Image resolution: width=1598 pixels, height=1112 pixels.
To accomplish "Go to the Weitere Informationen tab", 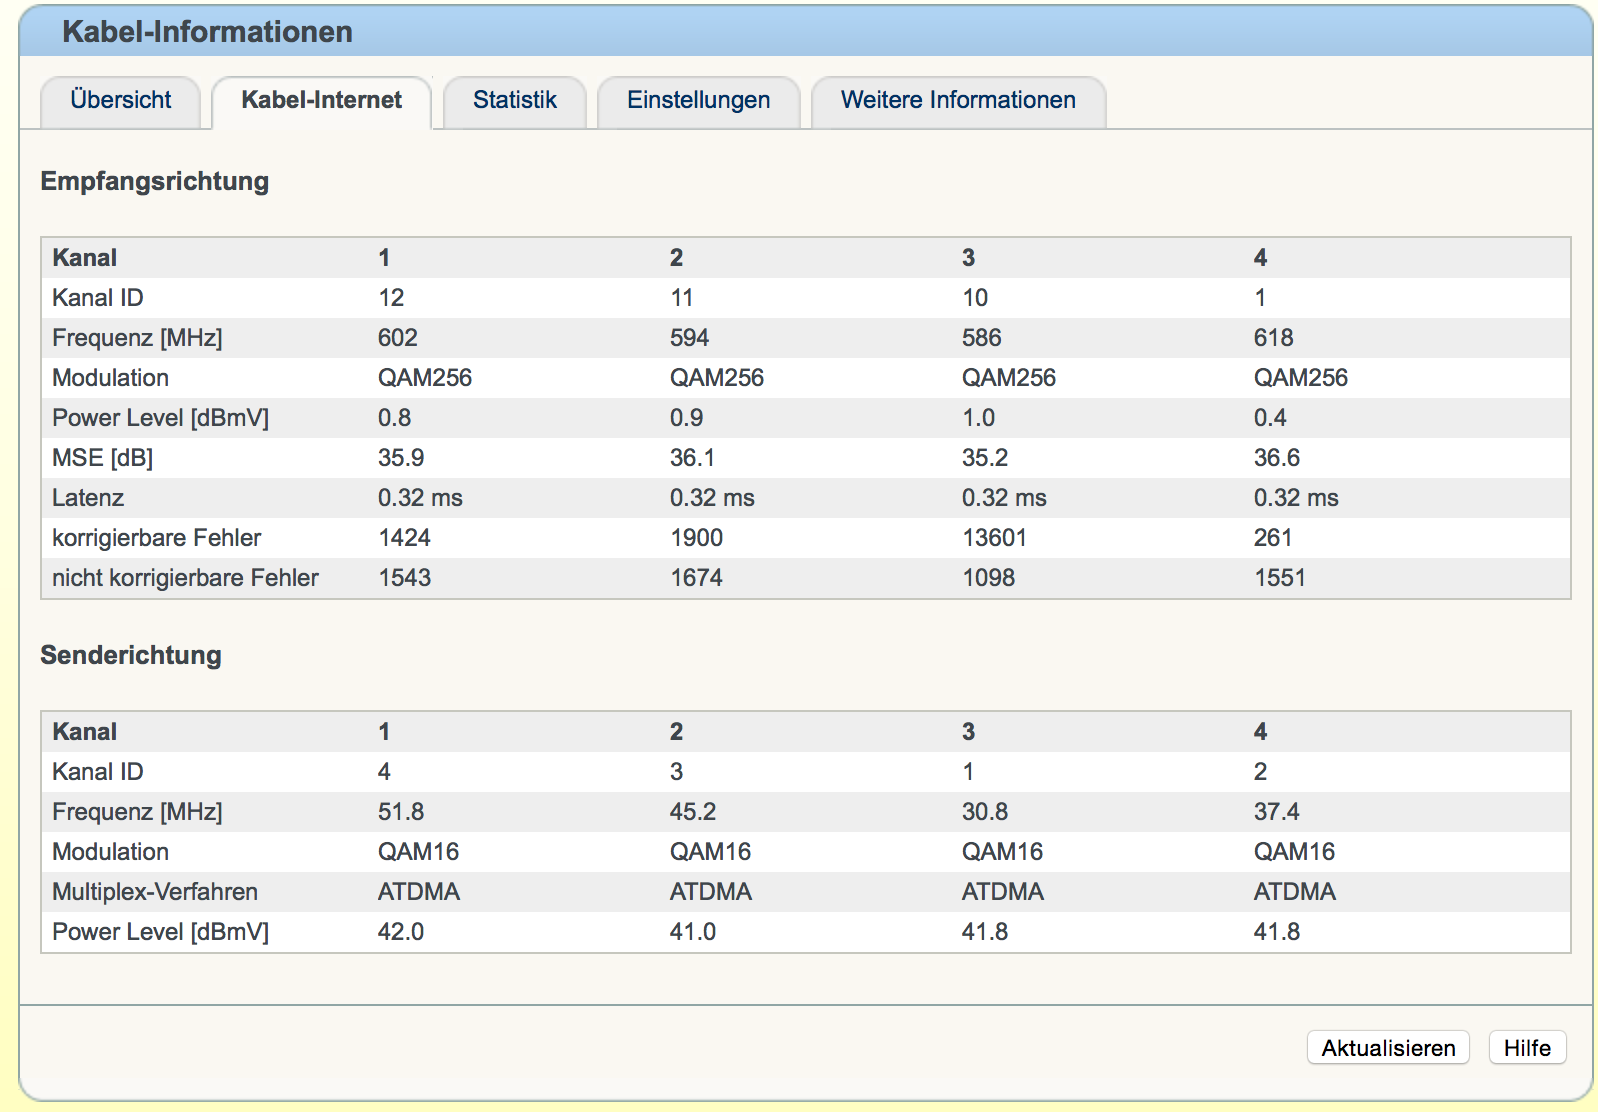I will coord(957,101).
